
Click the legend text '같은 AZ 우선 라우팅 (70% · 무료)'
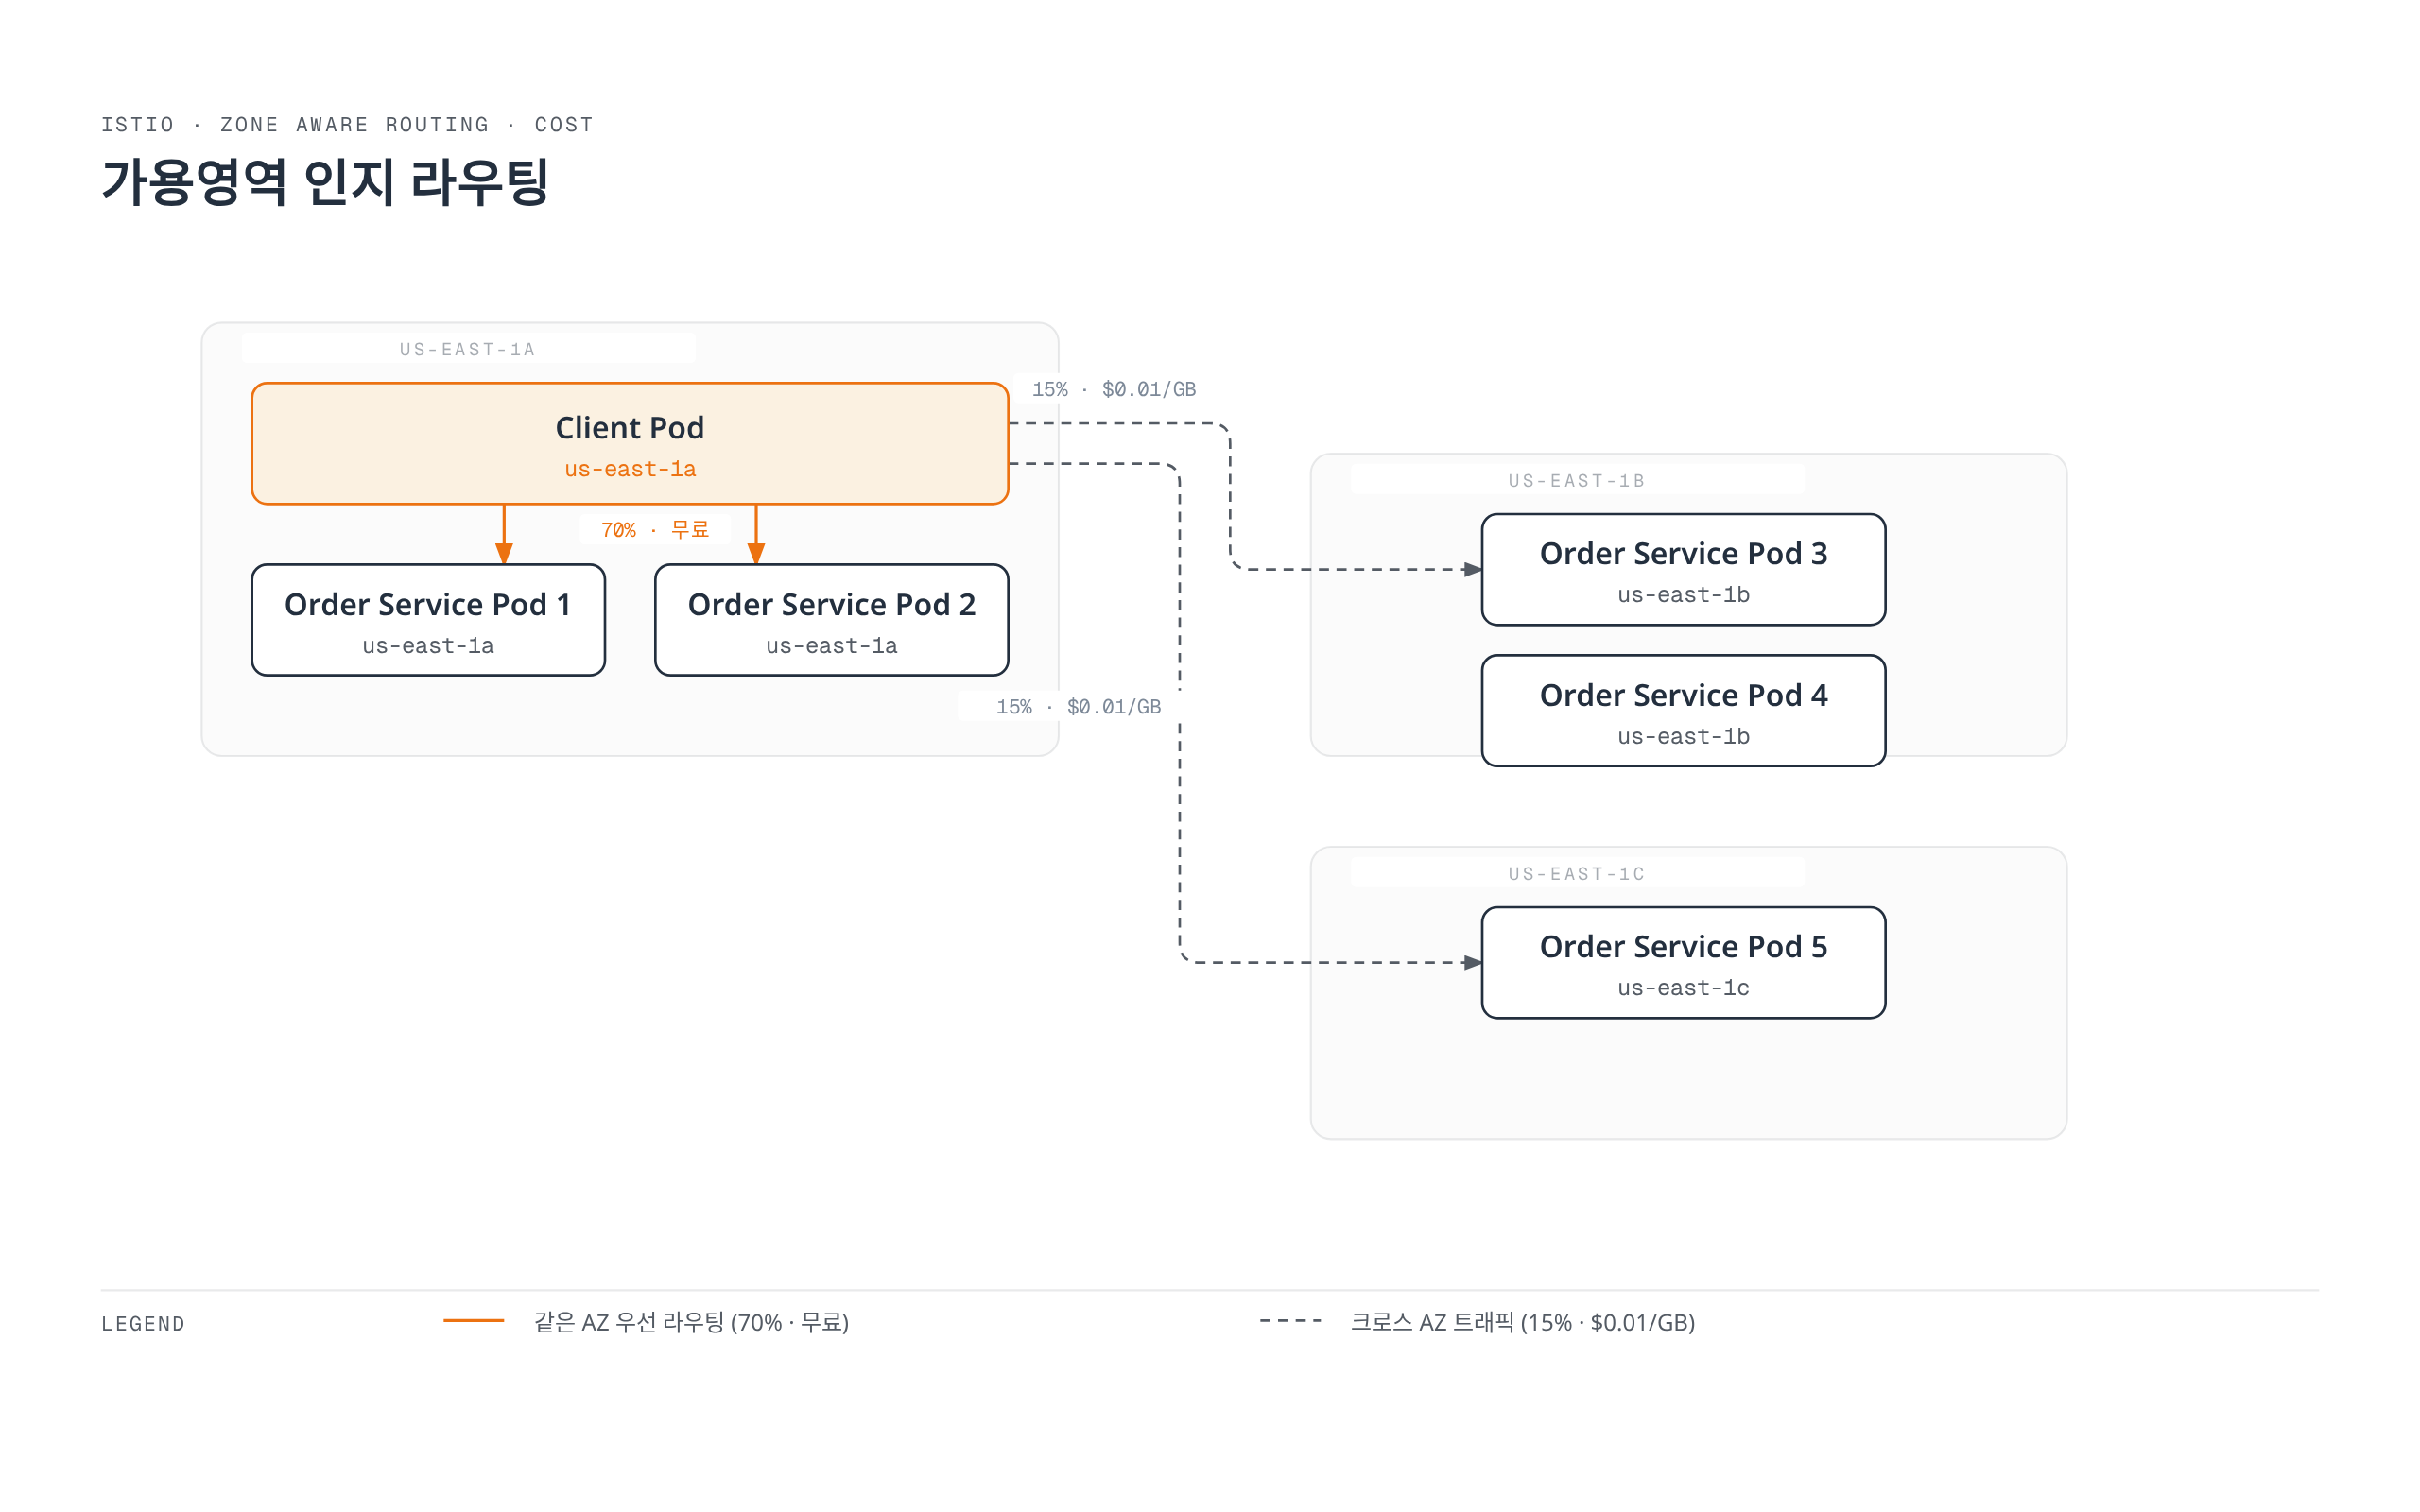tap(691, 1322)
